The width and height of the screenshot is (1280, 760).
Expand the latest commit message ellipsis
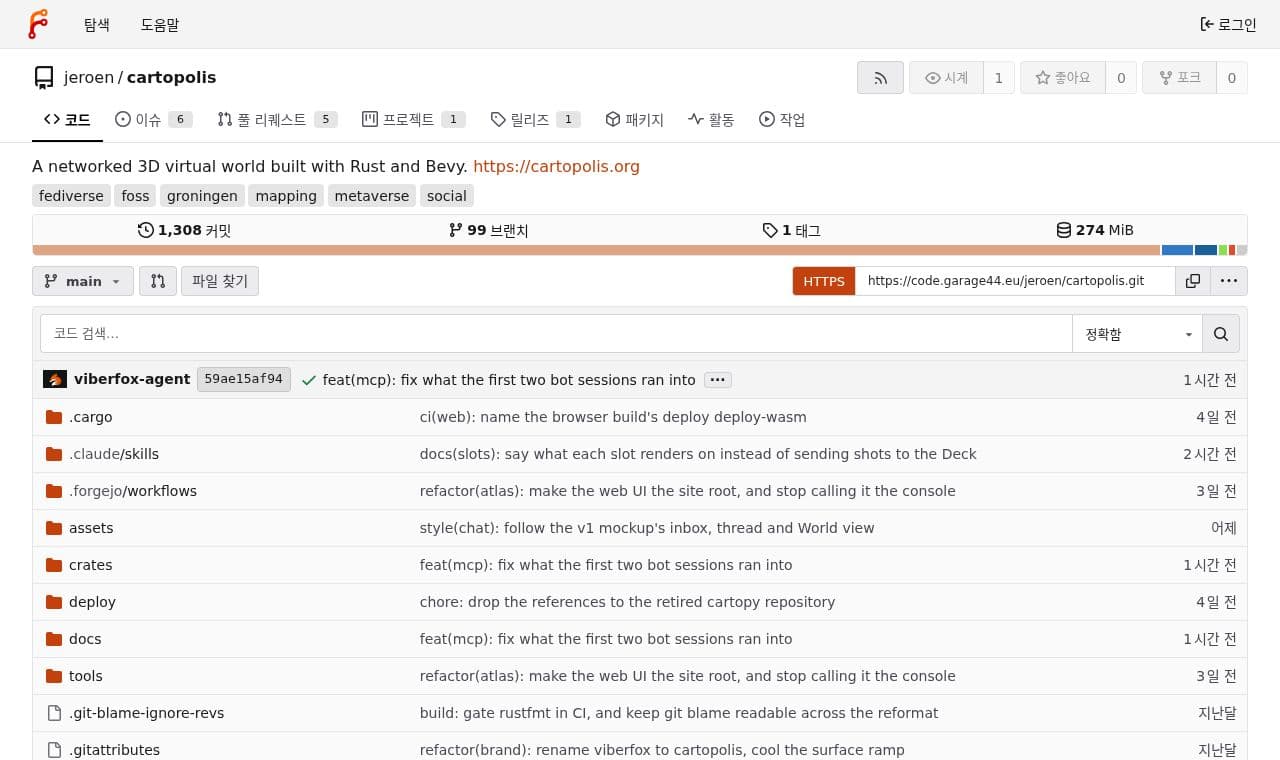pyautogui.click(x=718, y=380)
